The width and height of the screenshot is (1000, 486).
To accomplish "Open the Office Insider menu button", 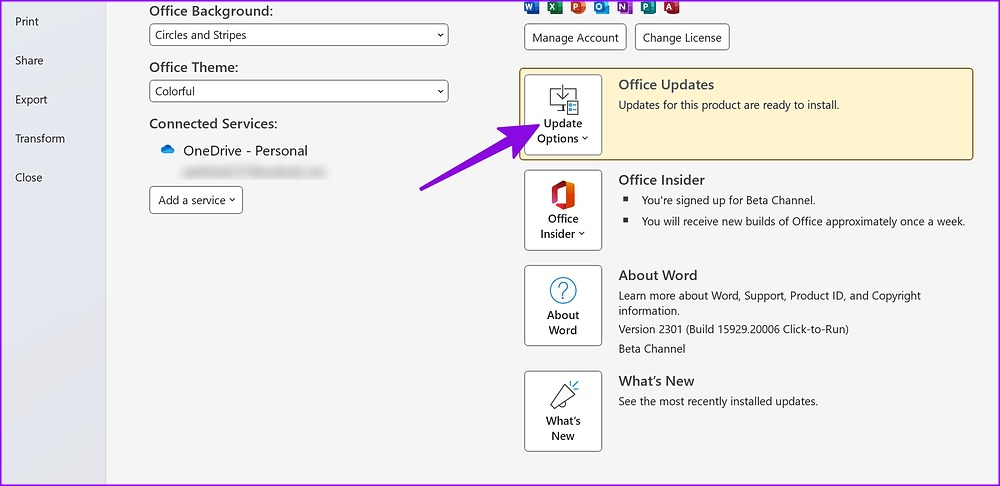I will tap(563, 210).
